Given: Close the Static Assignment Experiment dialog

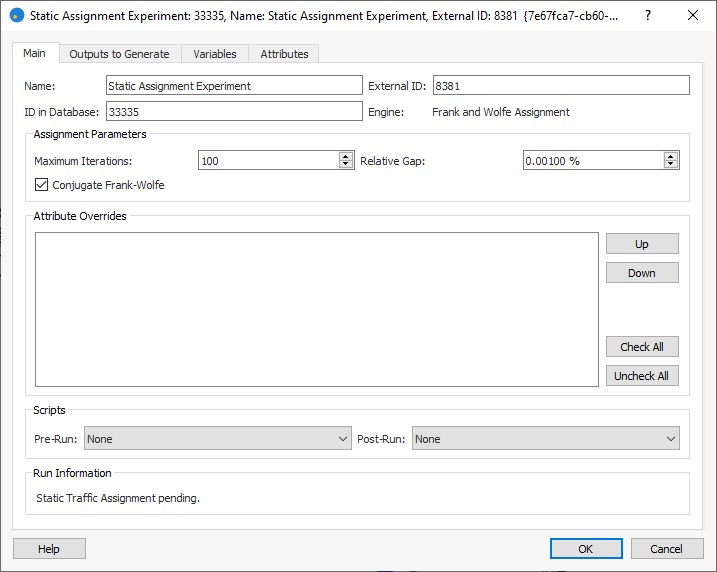Looking at the screenshot, I should [x=693, y=16].
